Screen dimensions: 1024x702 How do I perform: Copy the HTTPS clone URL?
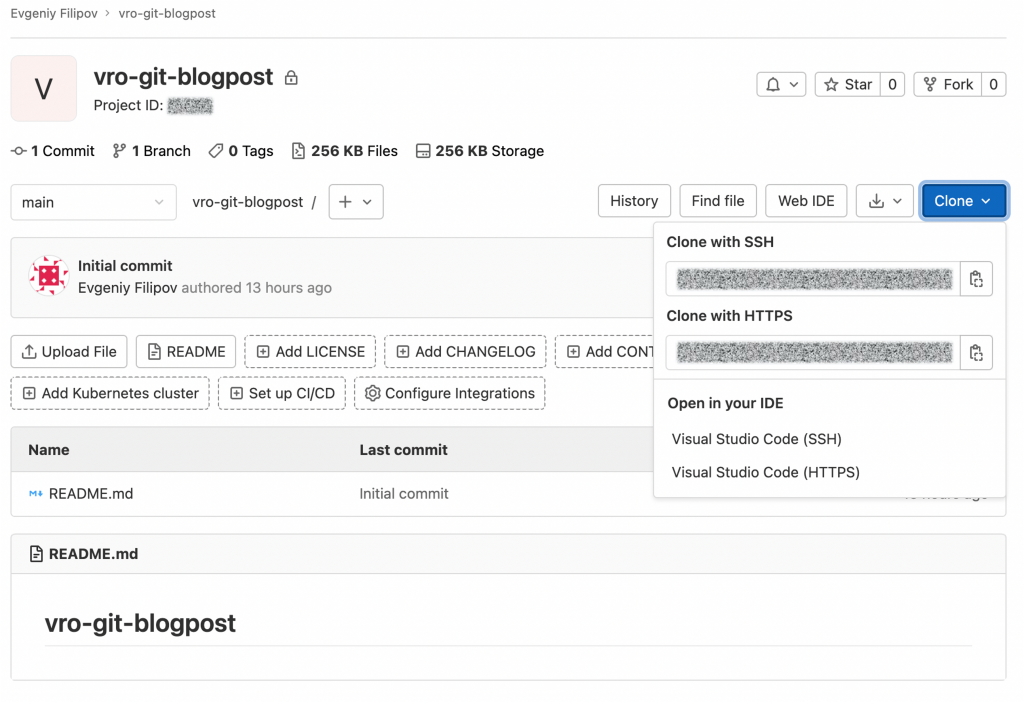976,352
